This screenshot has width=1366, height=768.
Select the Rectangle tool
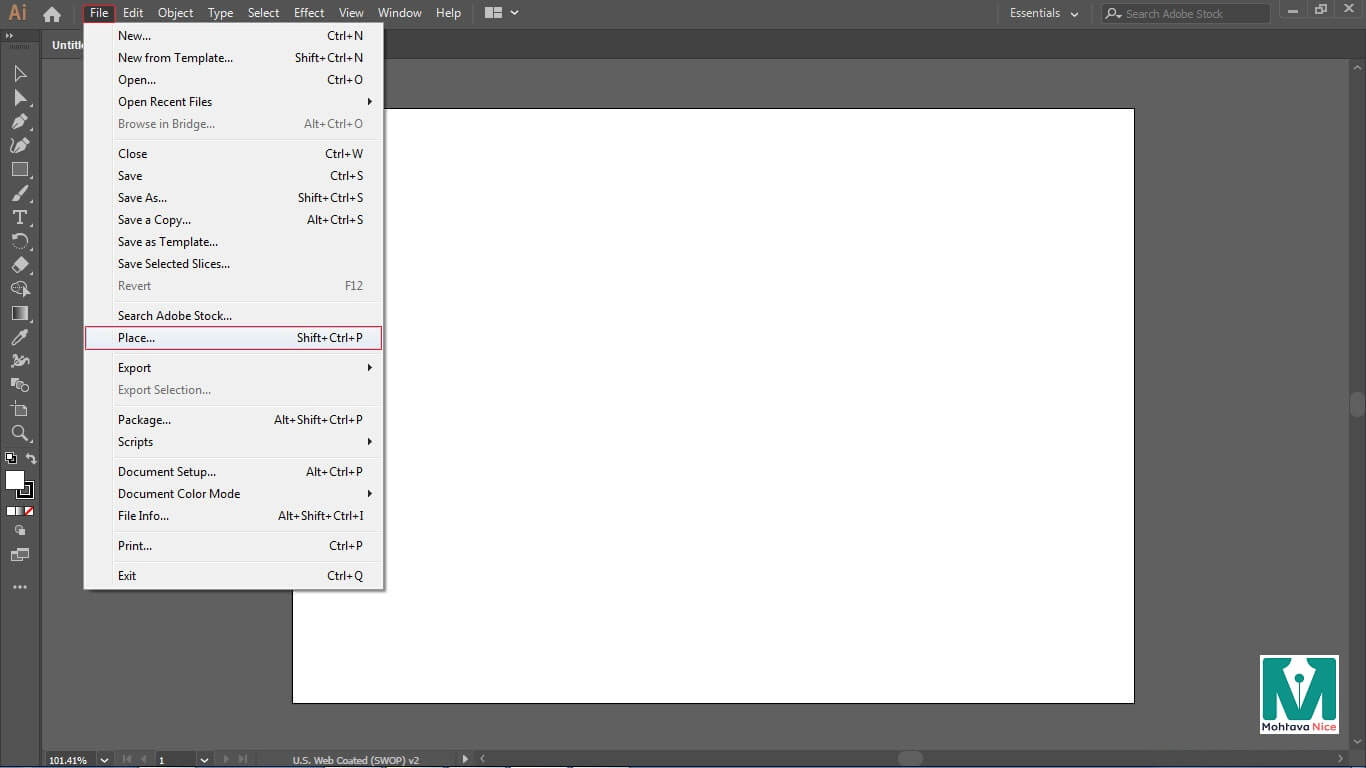[x=20, y=170]
